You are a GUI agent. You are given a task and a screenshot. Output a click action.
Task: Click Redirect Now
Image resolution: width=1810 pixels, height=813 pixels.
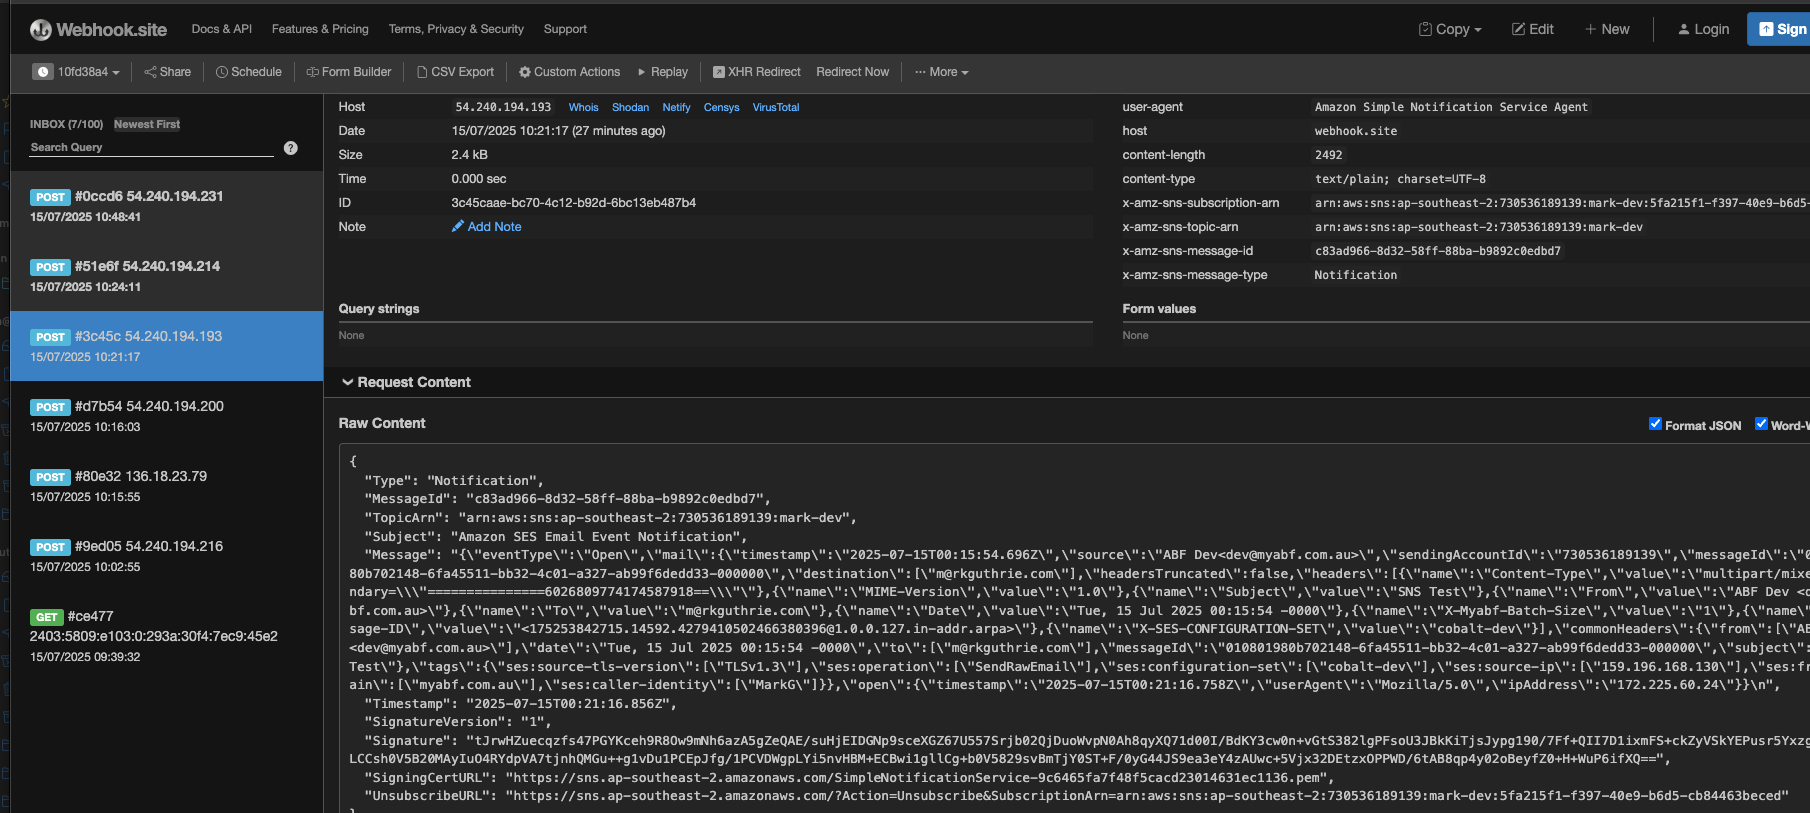(852, 72)
